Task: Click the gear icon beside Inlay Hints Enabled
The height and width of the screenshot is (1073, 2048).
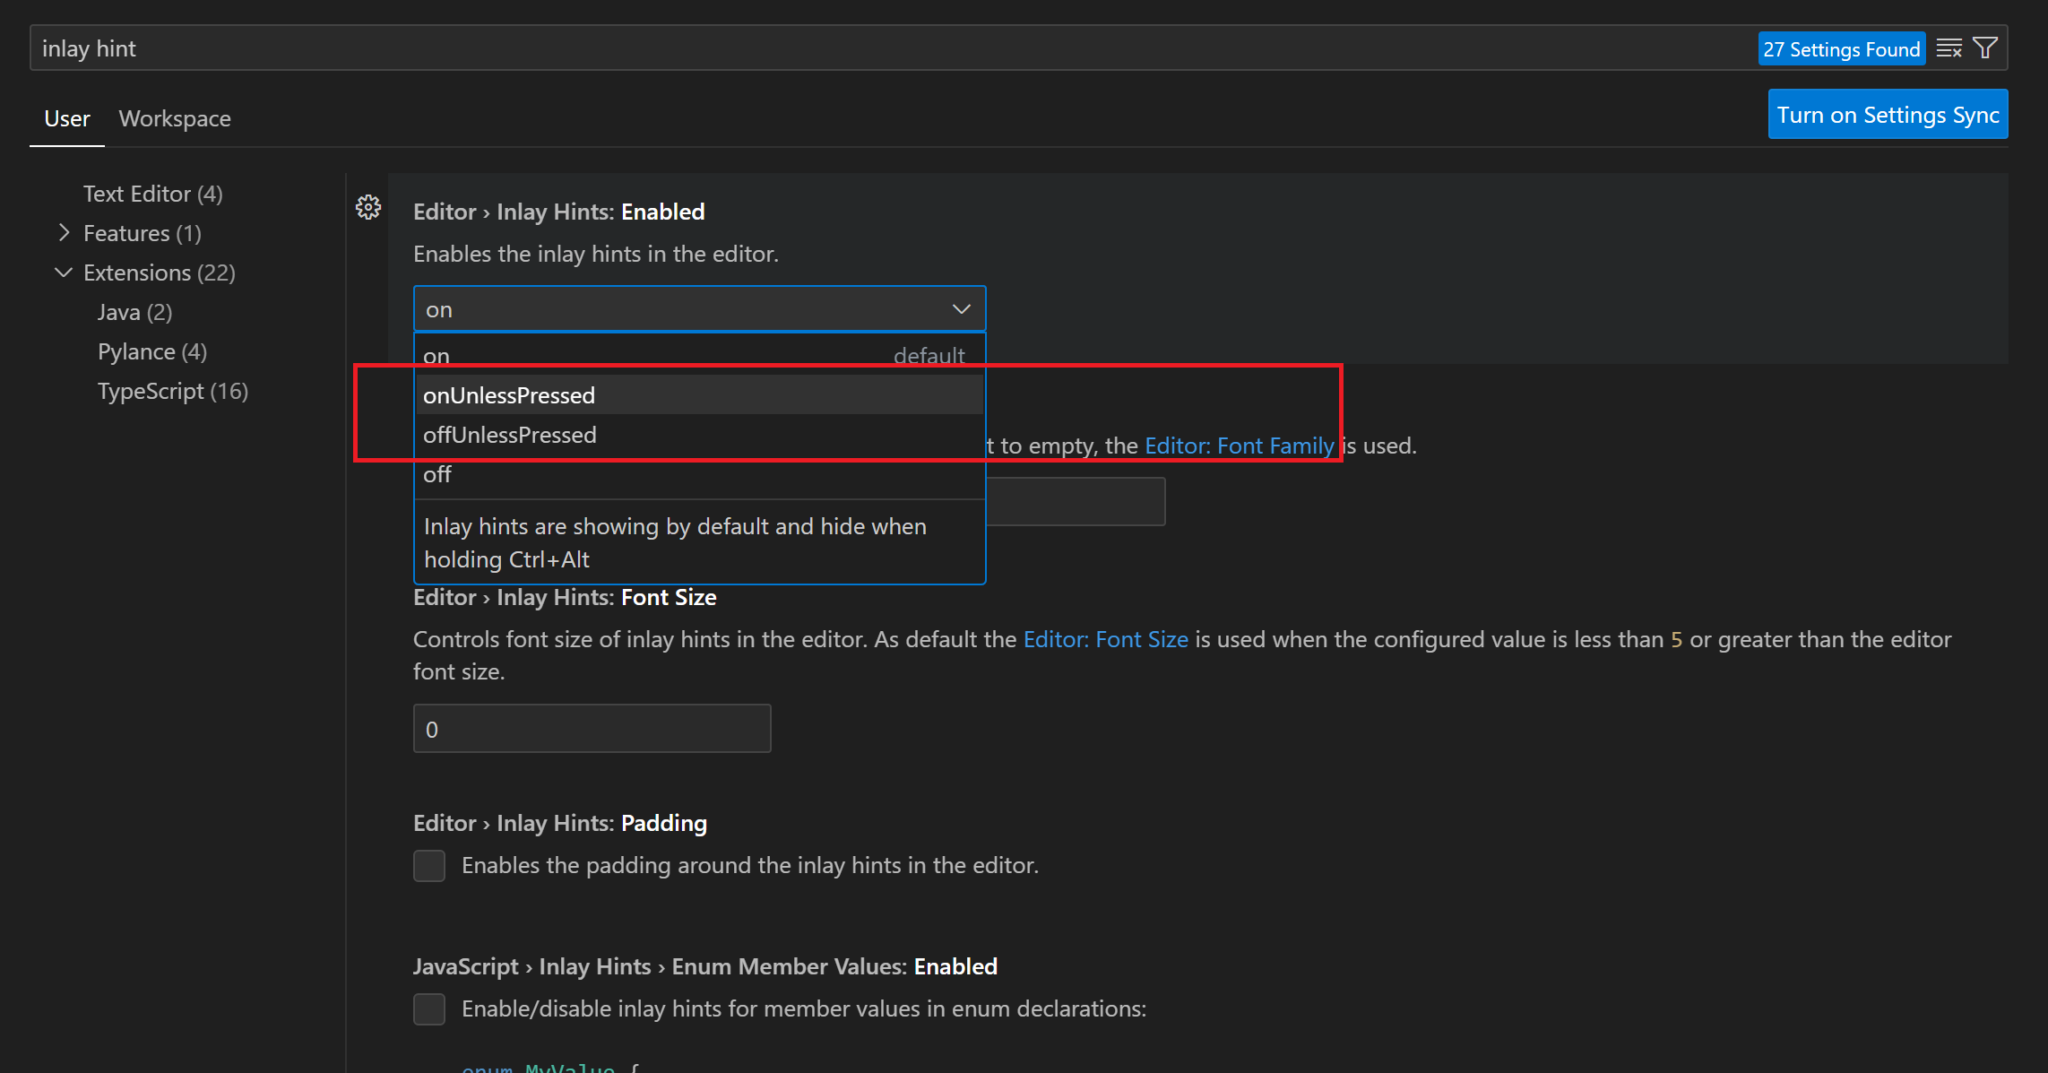Action: [x=369, y=207]
